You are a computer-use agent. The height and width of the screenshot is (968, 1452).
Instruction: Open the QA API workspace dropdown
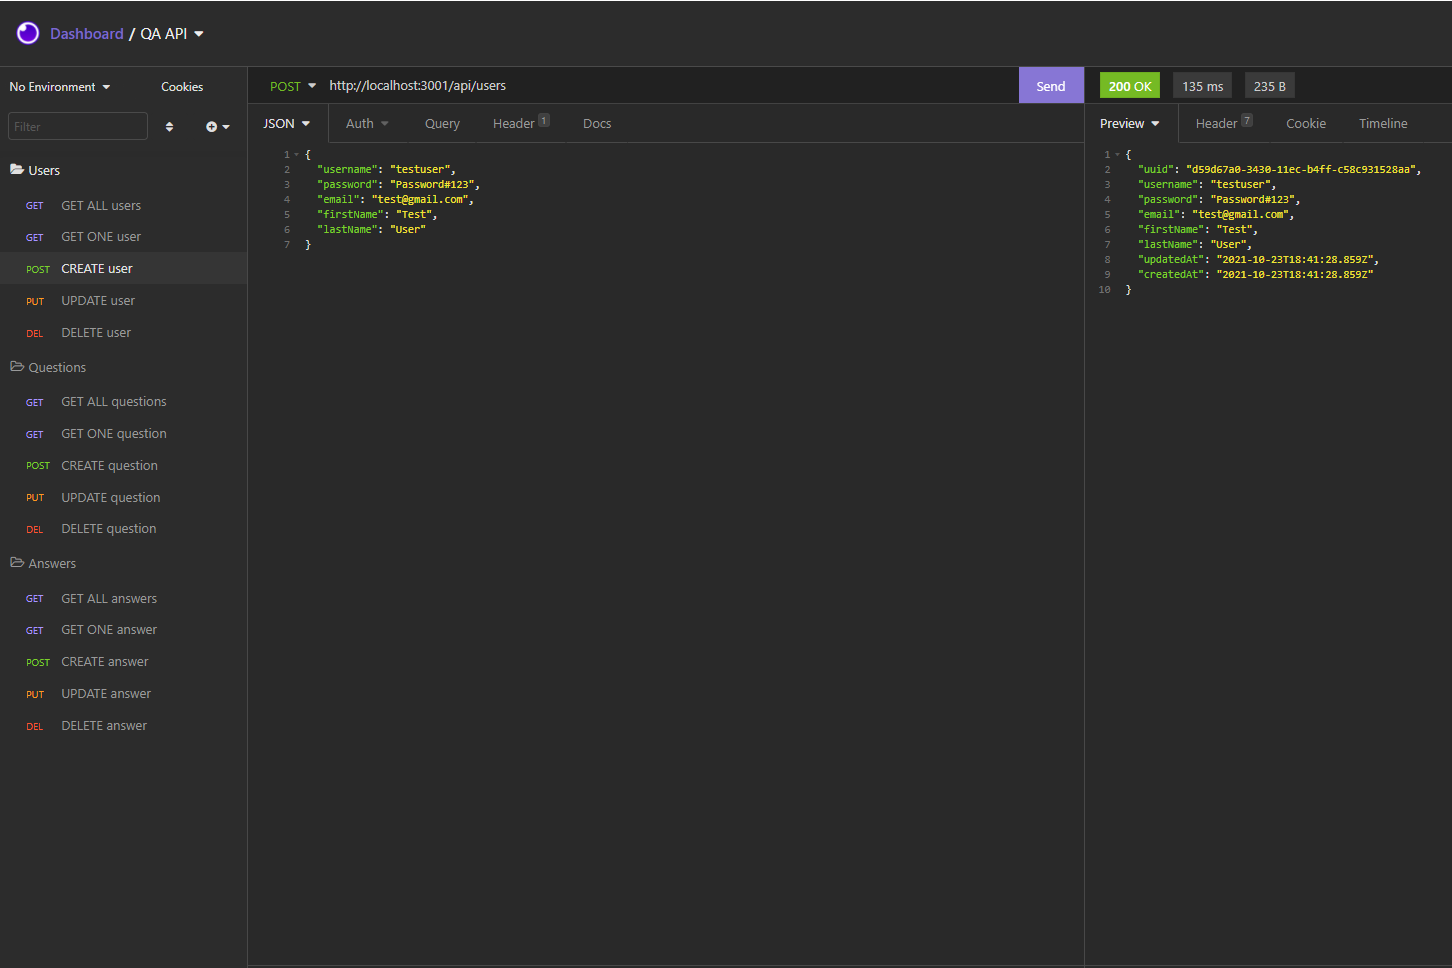(x=172, y=34)
